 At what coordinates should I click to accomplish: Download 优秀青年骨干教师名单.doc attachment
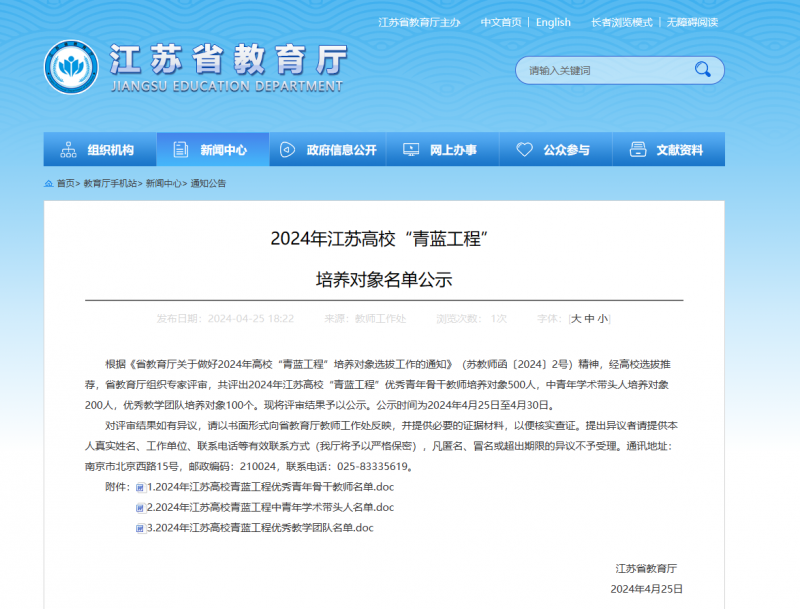pos(270,487)
